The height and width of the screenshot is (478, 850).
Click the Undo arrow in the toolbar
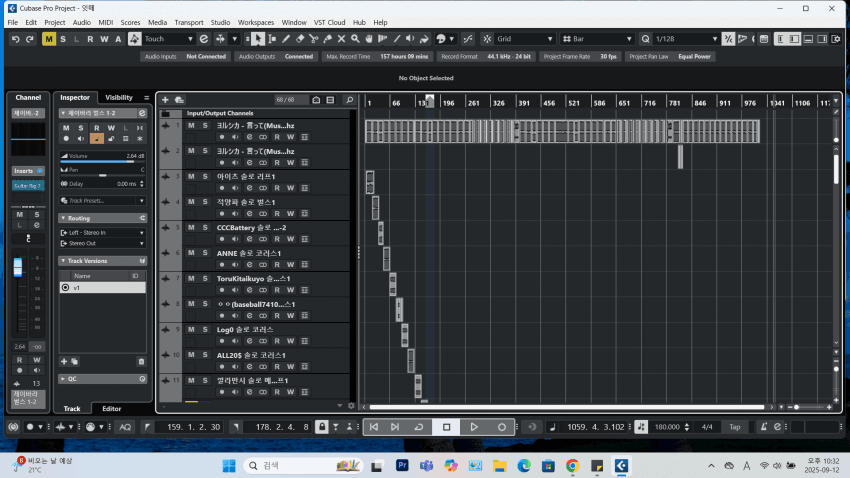[x=15, y=39]
